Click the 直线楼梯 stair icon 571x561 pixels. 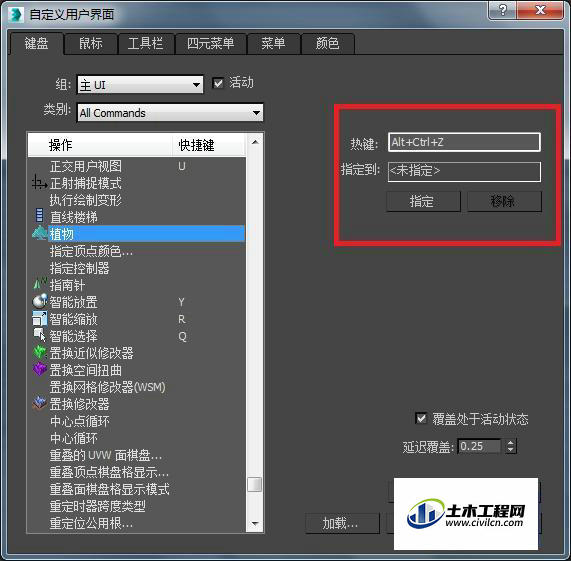coord(39,215)
